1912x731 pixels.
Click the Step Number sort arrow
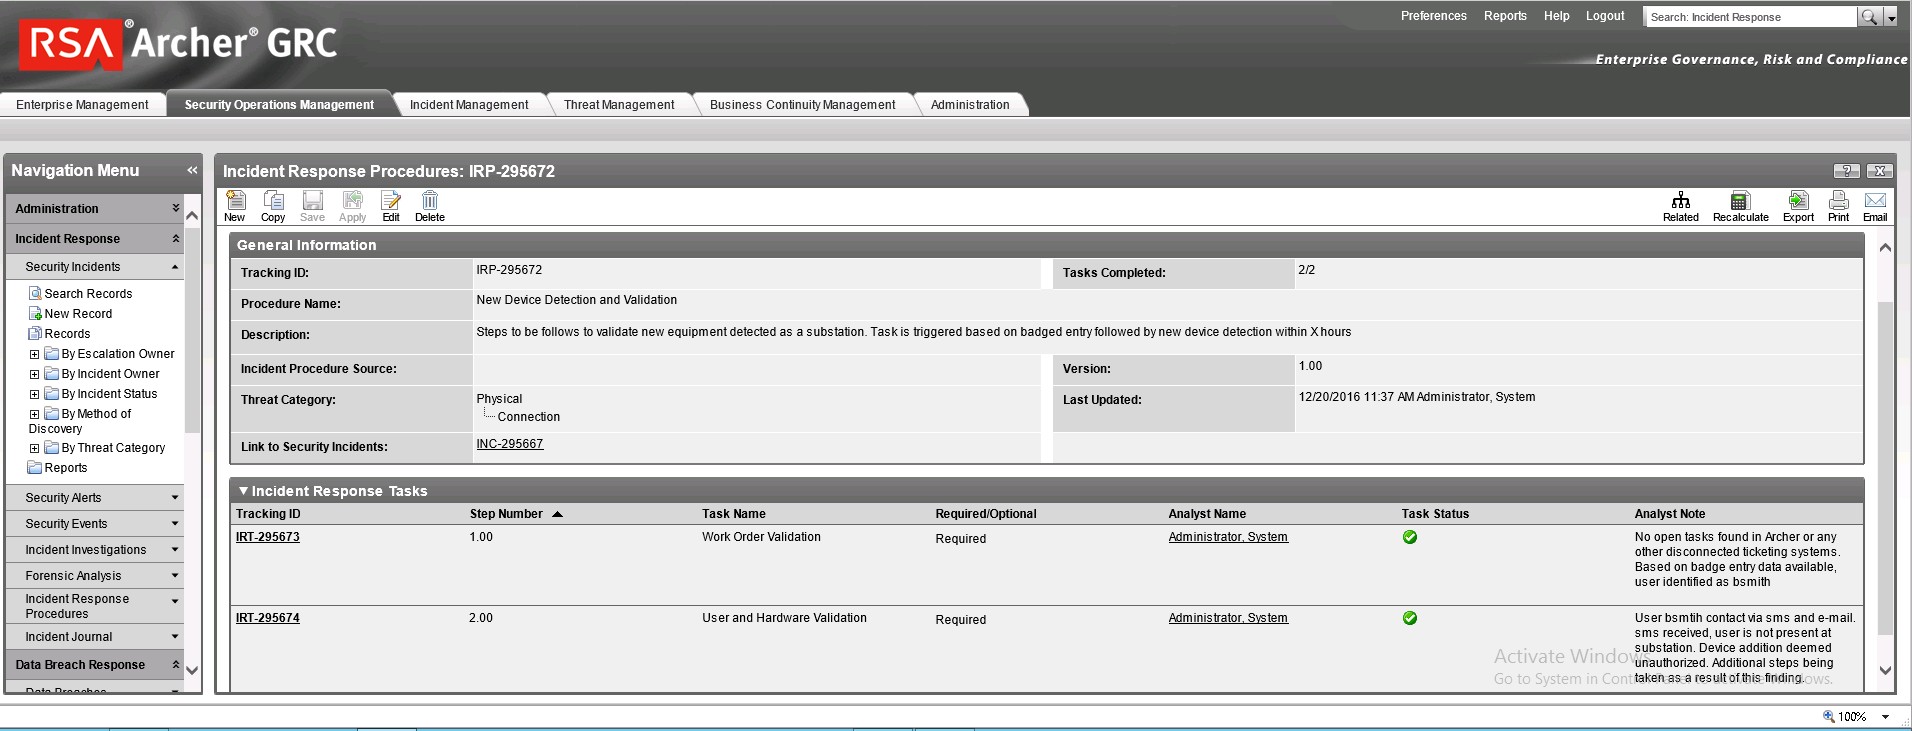(x=557, y=514)
